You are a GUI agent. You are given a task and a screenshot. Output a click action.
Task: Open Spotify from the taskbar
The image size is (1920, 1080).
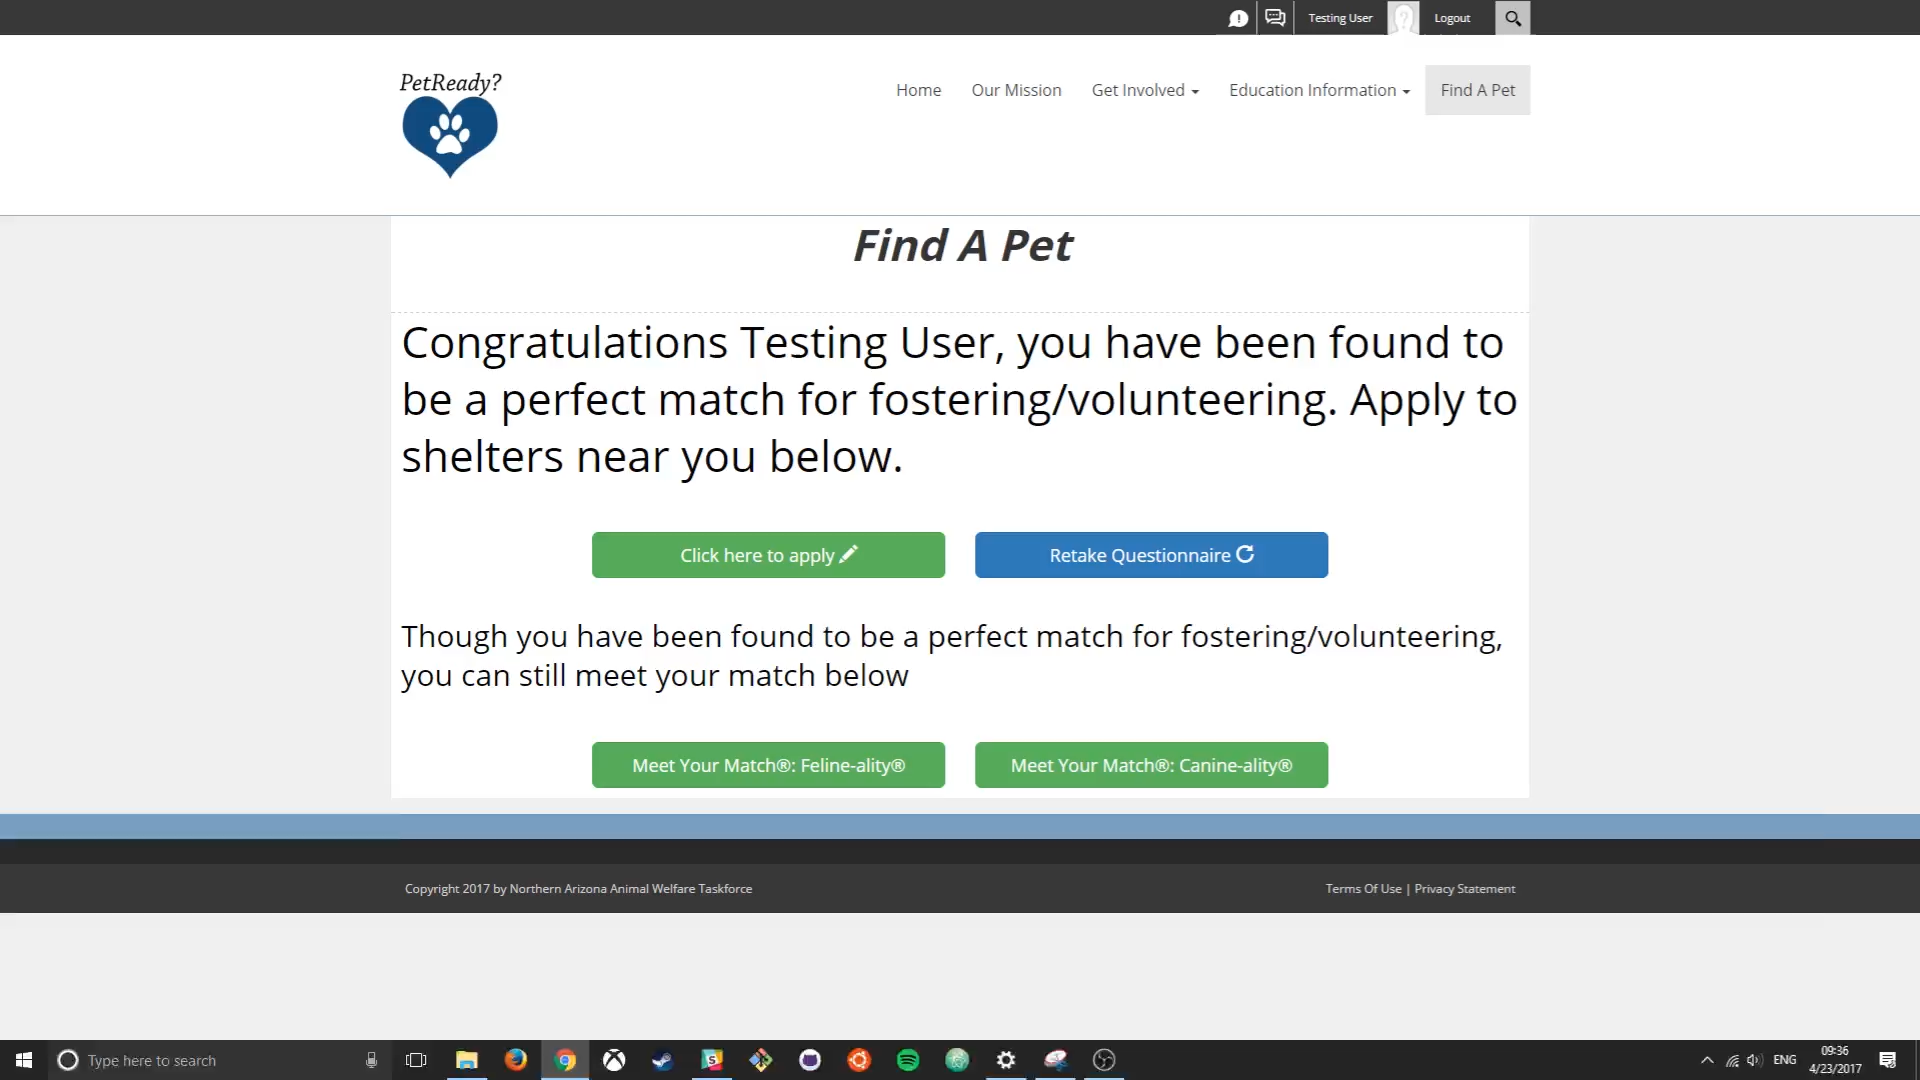pos(908,1060)
